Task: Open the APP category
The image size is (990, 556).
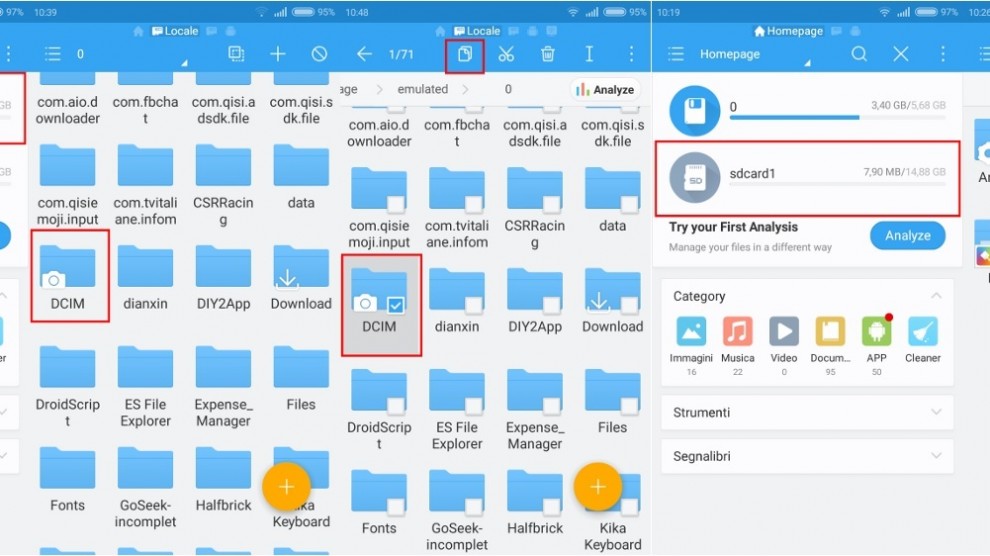Action: 876,345
